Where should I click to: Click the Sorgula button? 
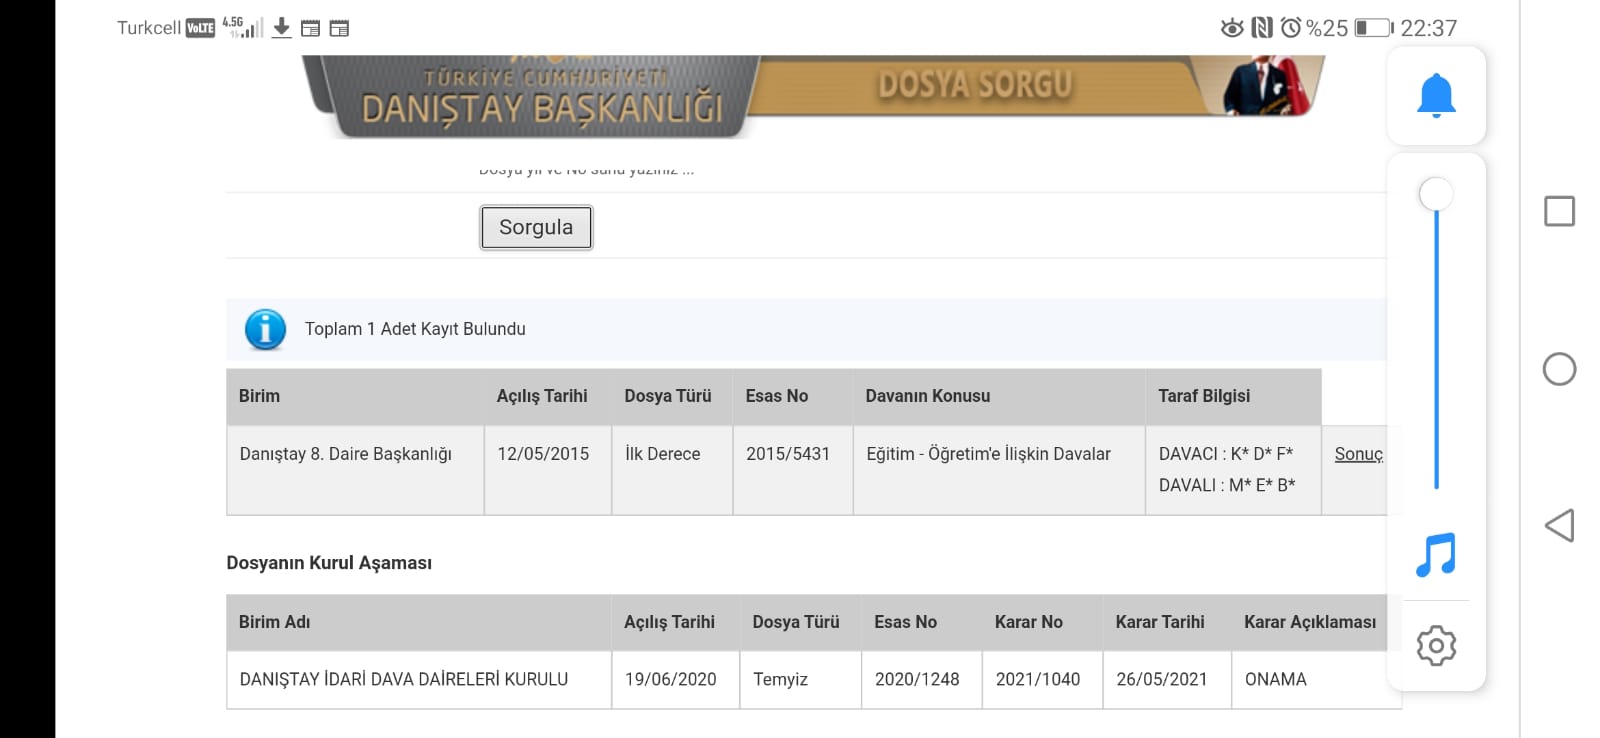(536, 227)
